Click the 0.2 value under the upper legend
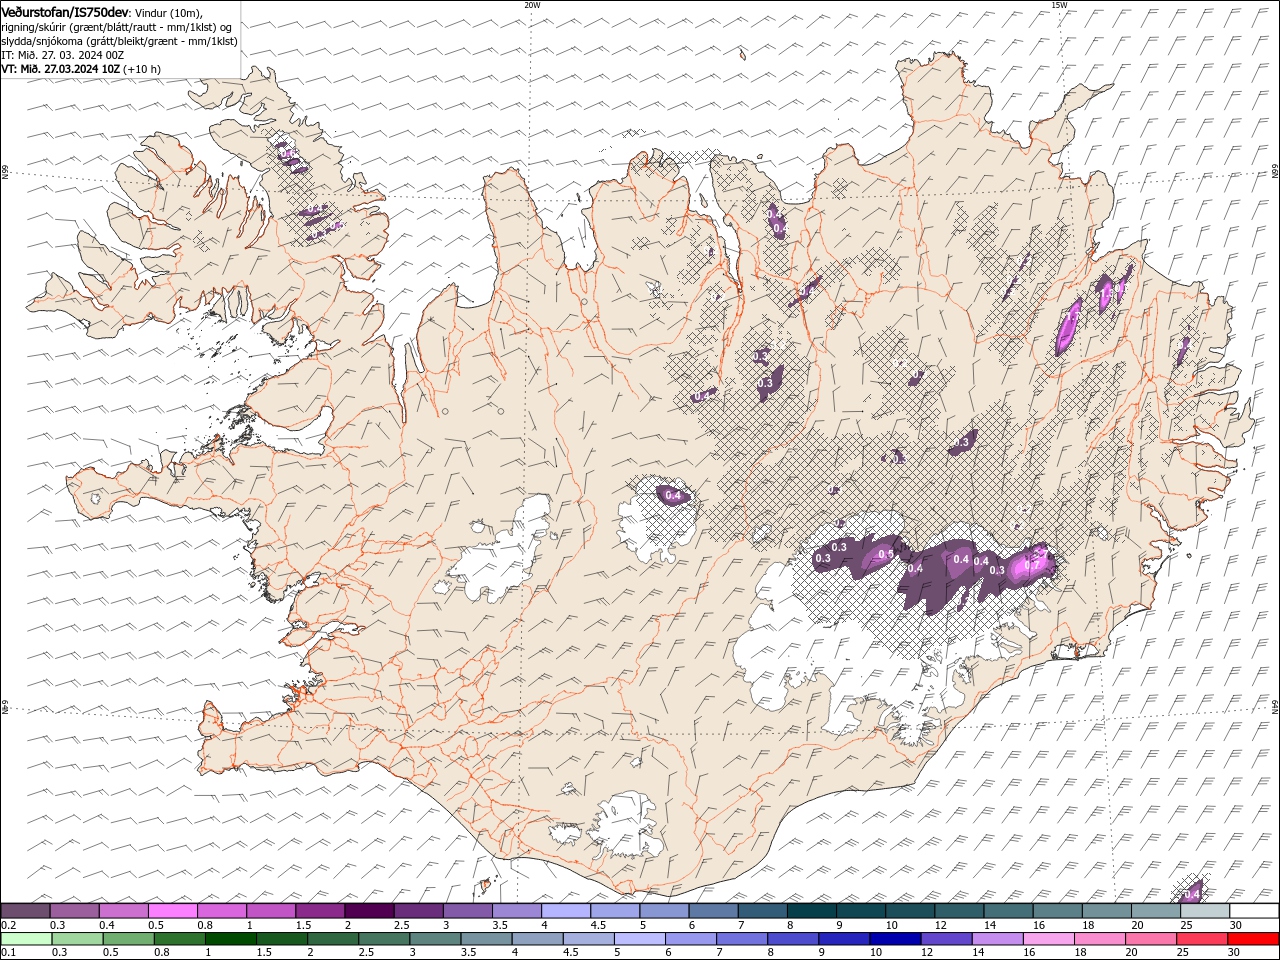Image resolution: width=1280 pixels, height=960 pixels. (x=6, y=925)
